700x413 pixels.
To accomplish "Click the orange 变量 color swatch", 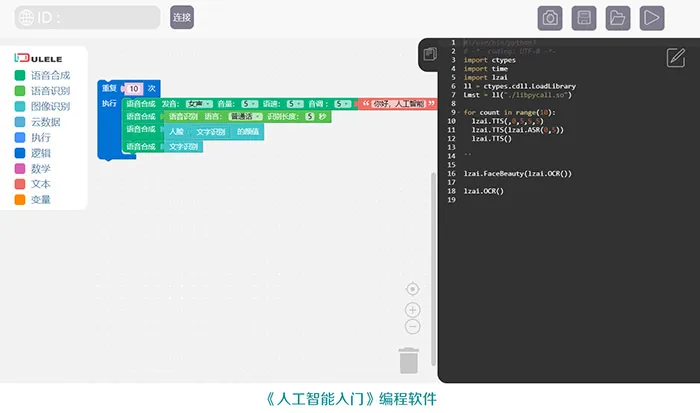I will (x=20, y=200).
